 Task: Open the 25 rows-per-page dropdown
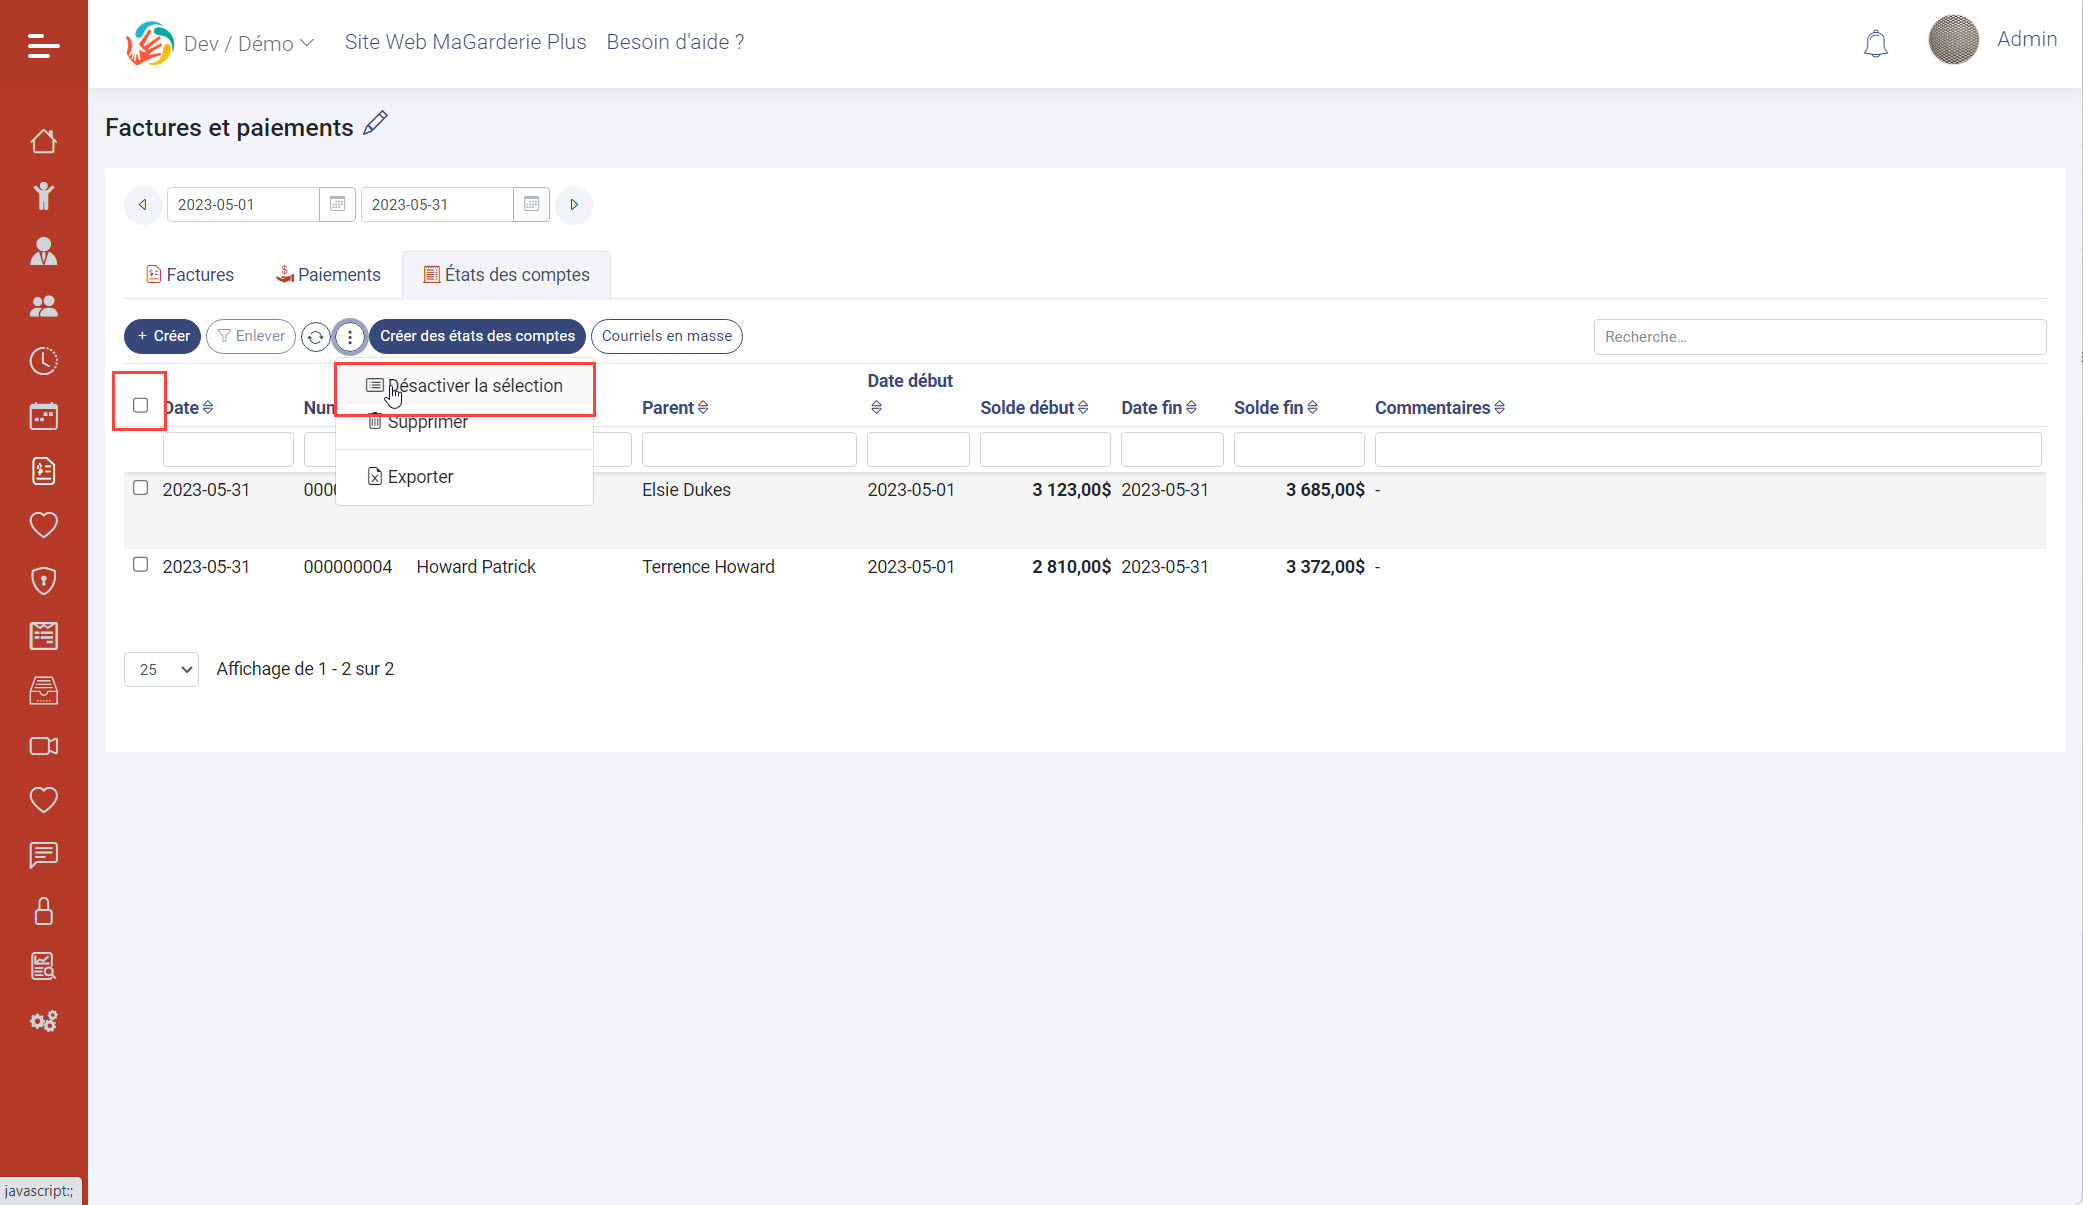coord(161,669)
